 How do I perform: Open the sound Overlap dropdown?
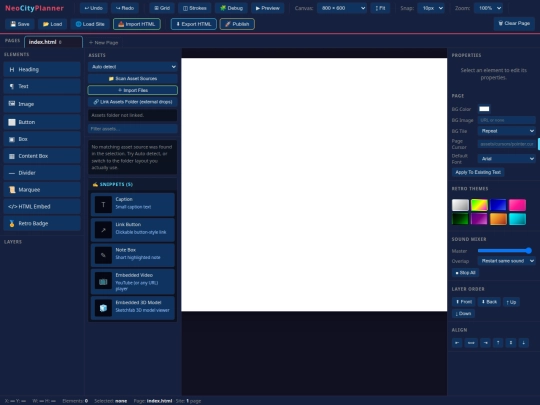(507, 261)
